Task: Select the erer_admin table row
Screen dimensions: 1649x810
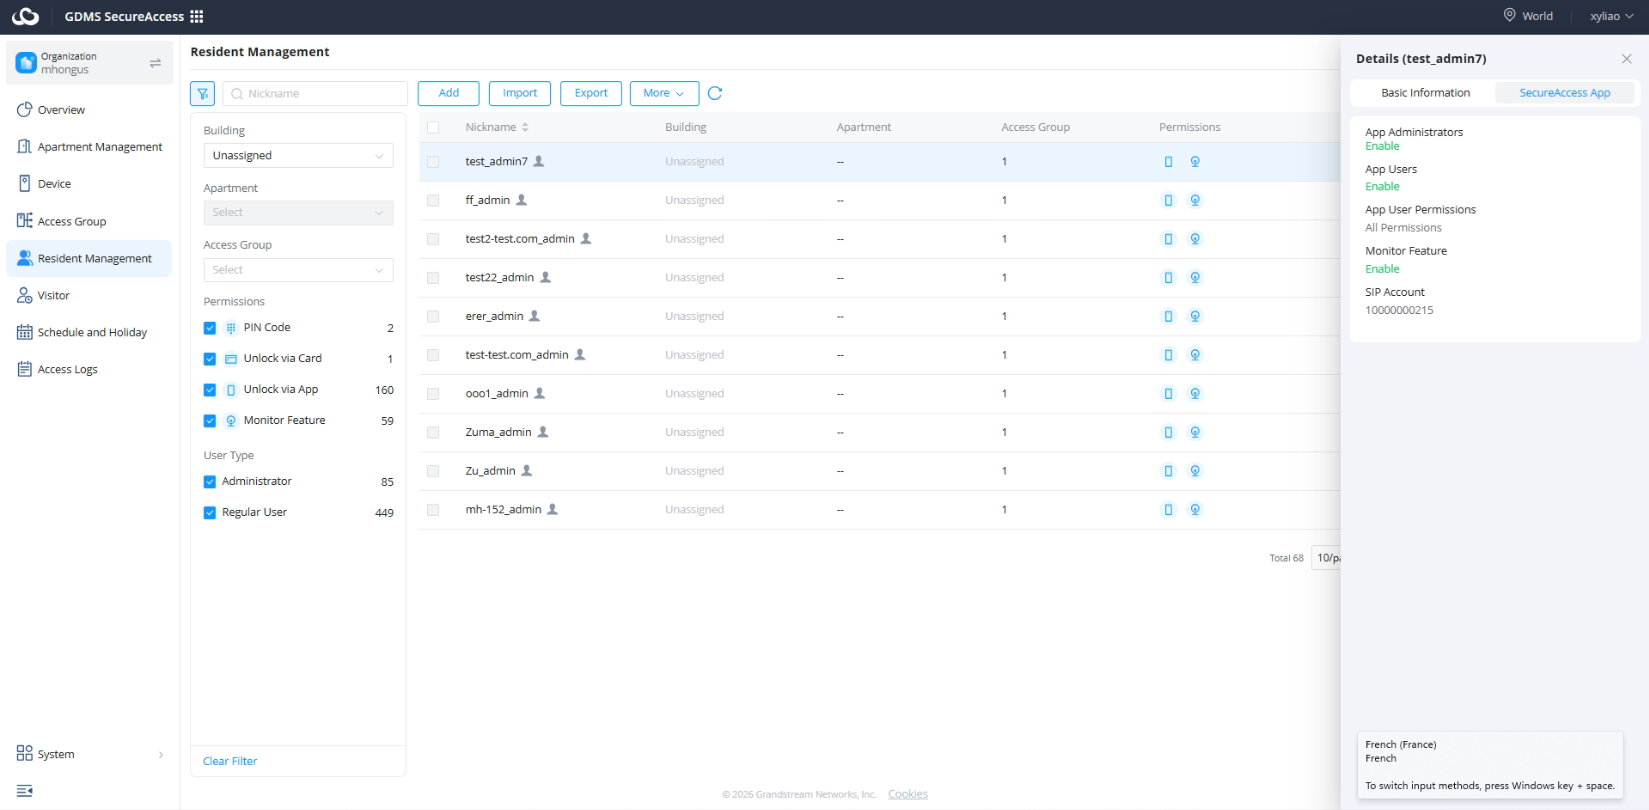Action: click(x=880, y=316)
